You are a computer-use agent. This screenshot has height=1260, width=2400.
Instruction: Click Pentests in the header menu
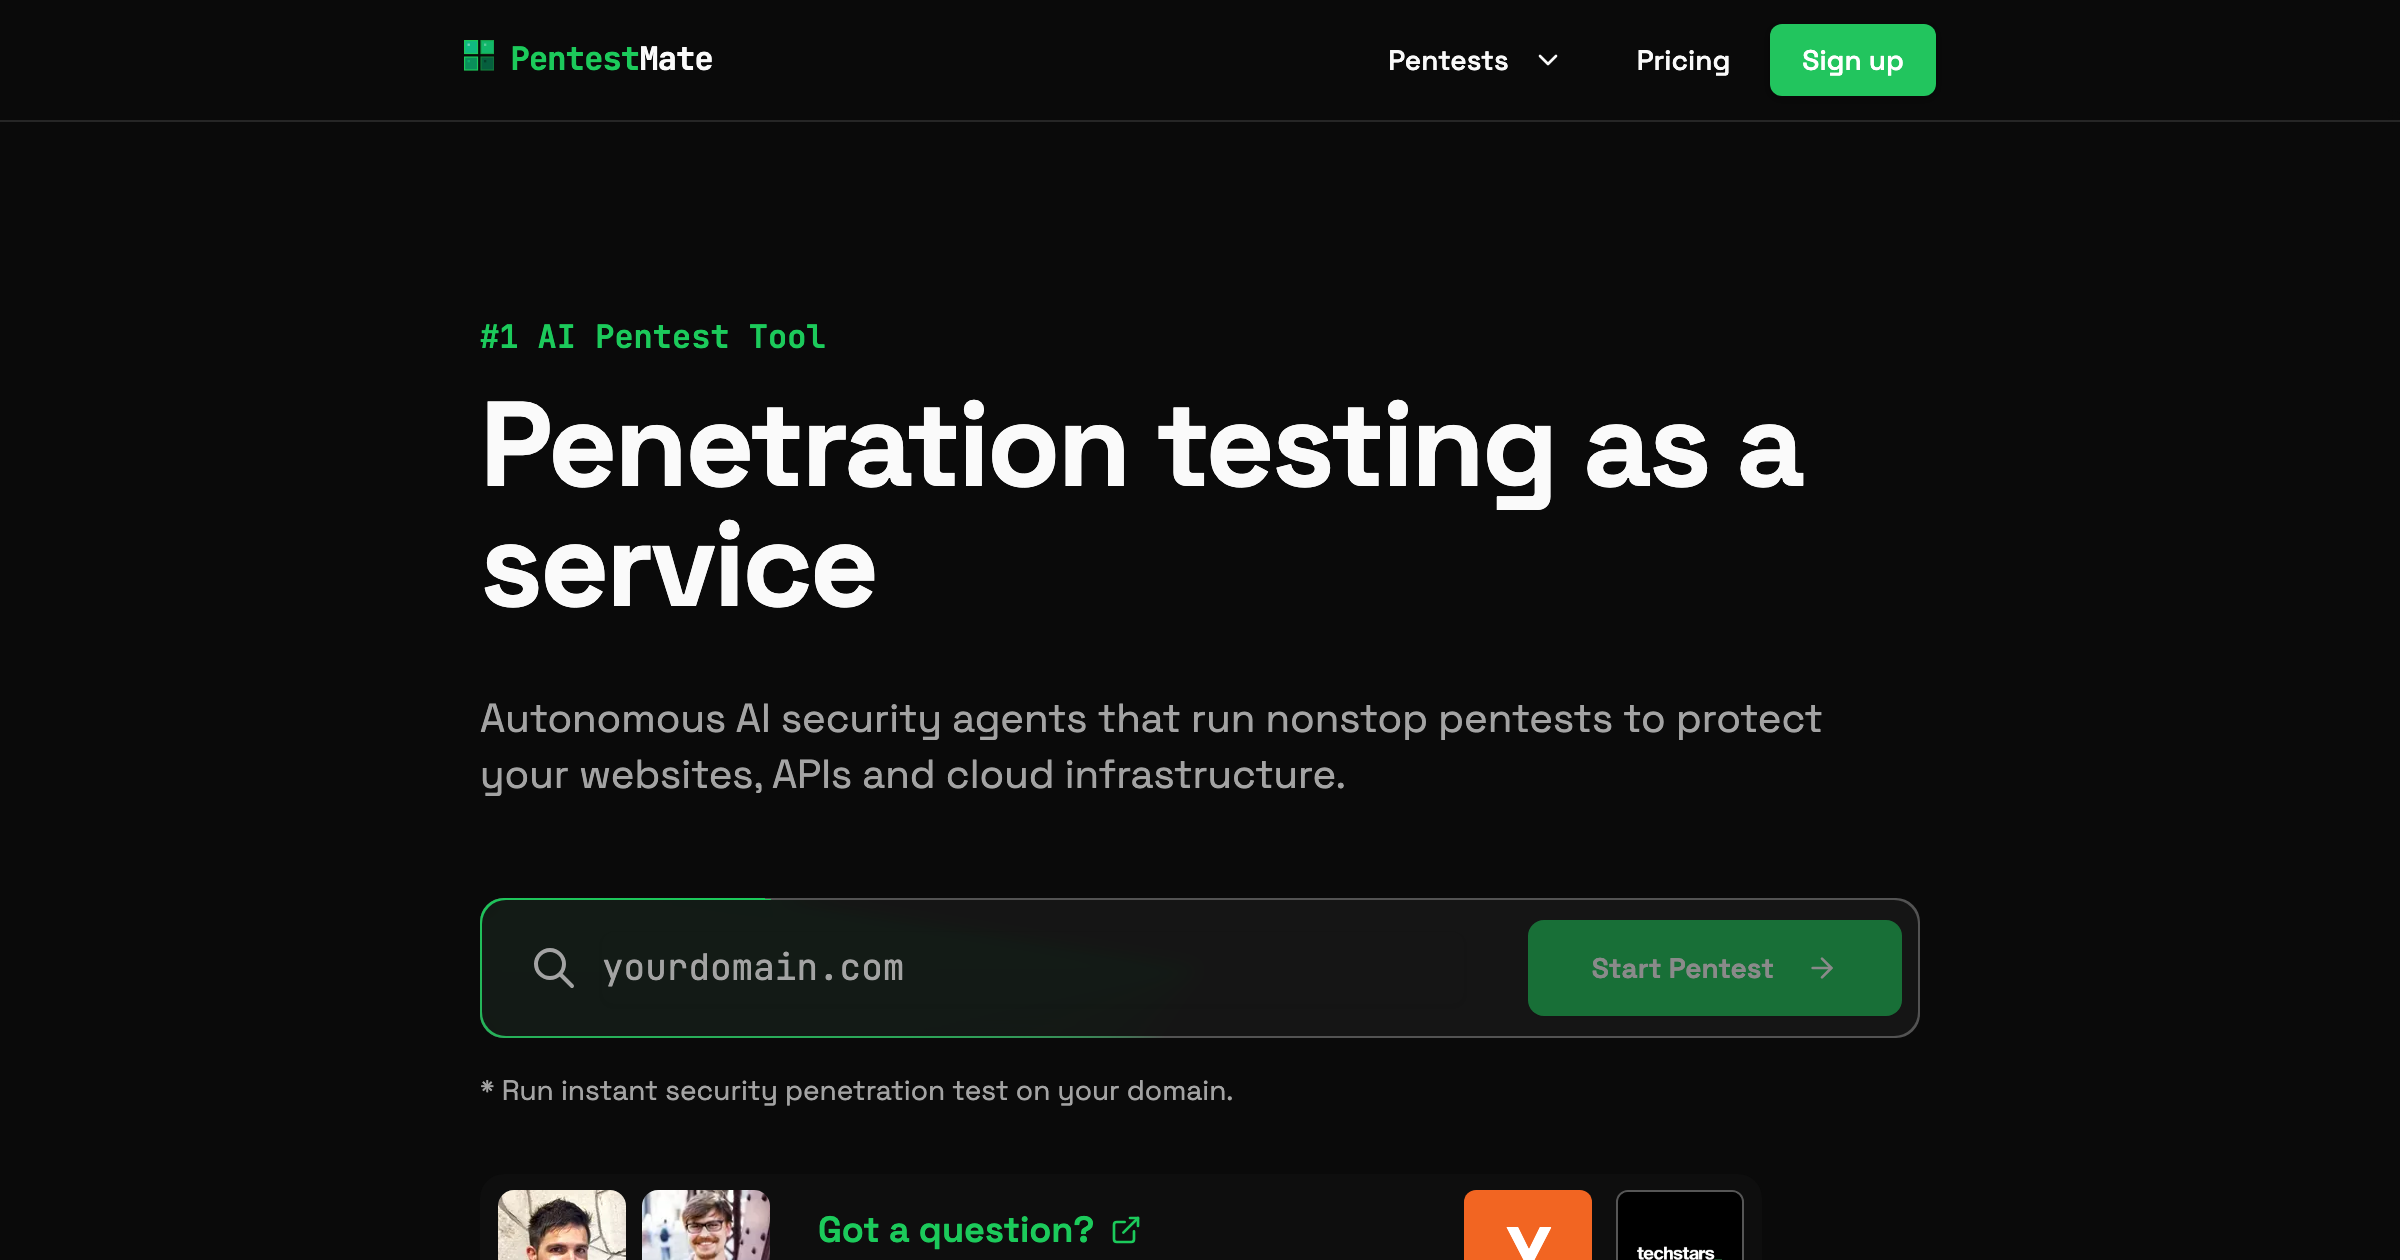pos(1448,60)
